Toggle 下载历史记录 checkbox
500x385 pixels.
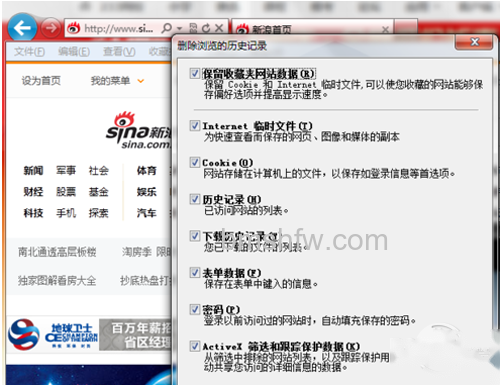click(195, 236)
